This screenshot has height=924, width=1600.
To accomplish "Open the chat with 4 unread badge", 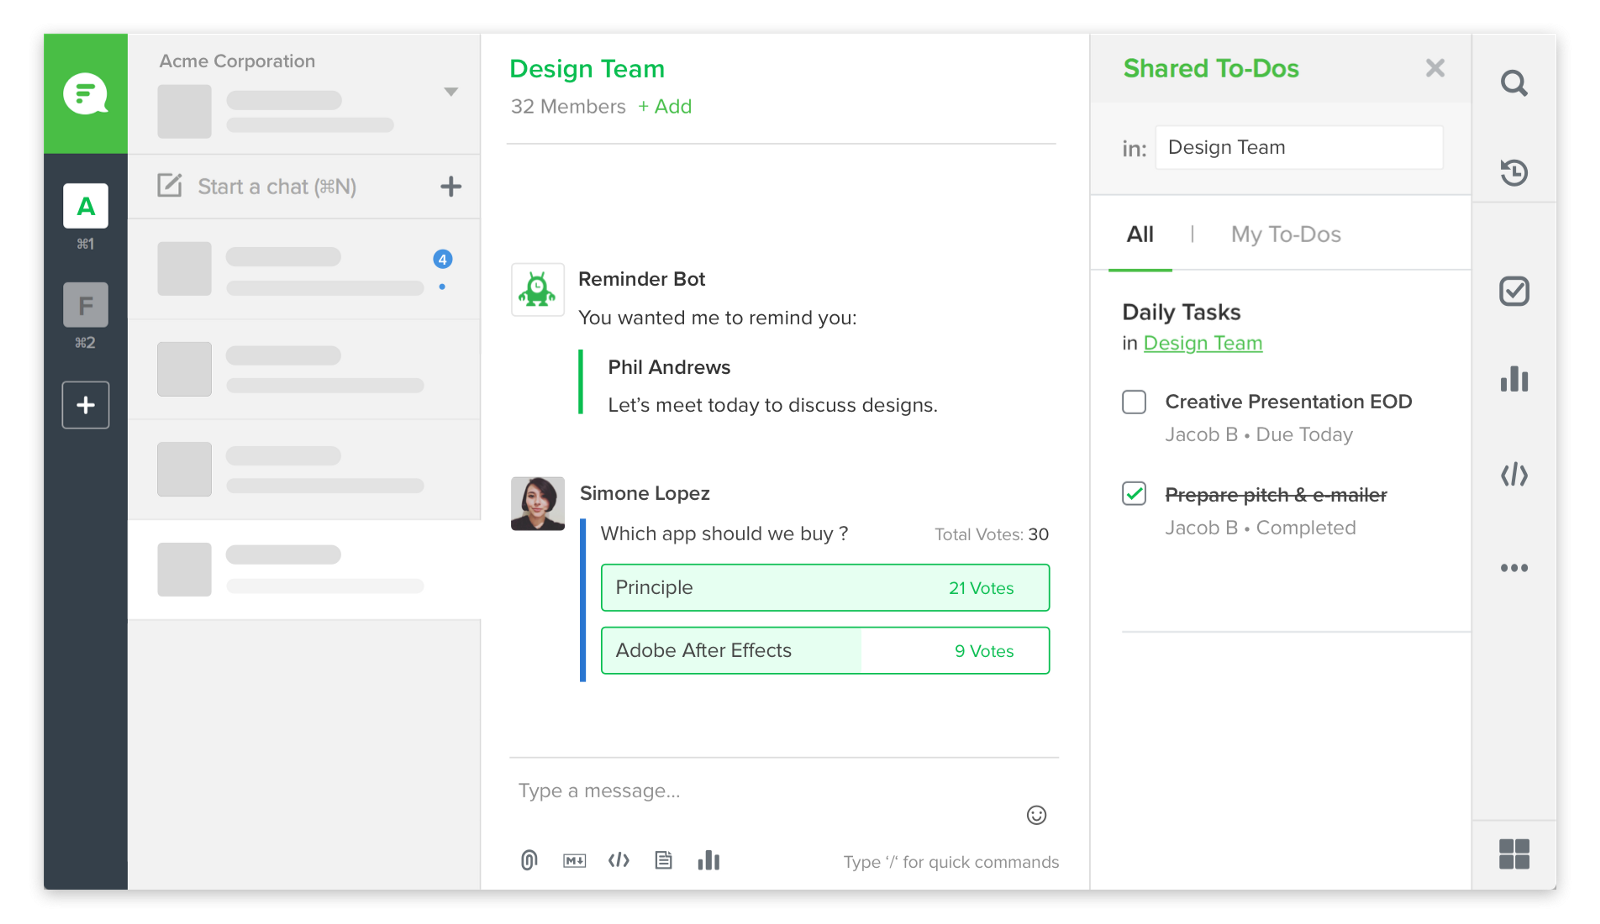I will tap(304, 269).
